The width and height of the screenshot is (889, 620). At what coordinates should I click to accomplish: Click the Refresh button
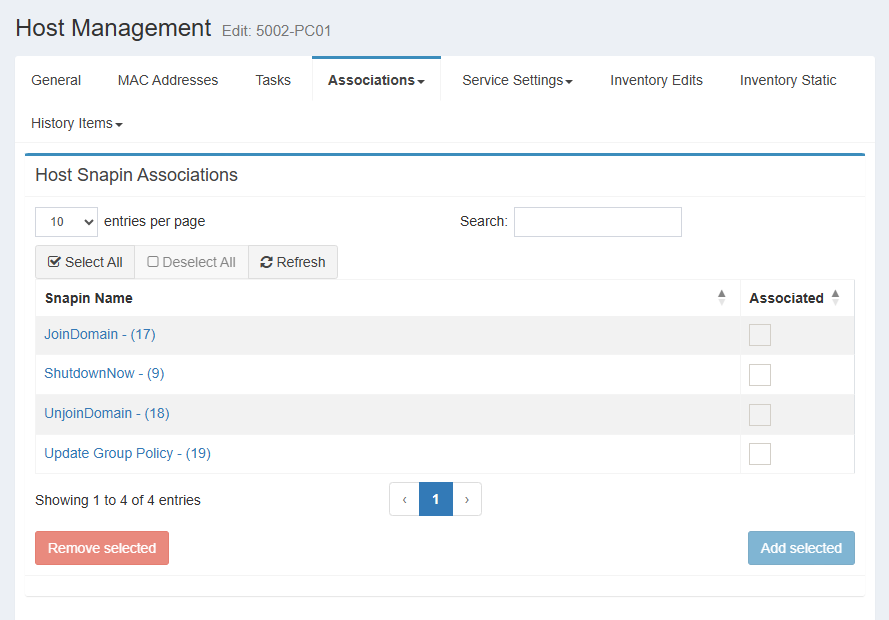pyautogui.click(x=293, y=262)
